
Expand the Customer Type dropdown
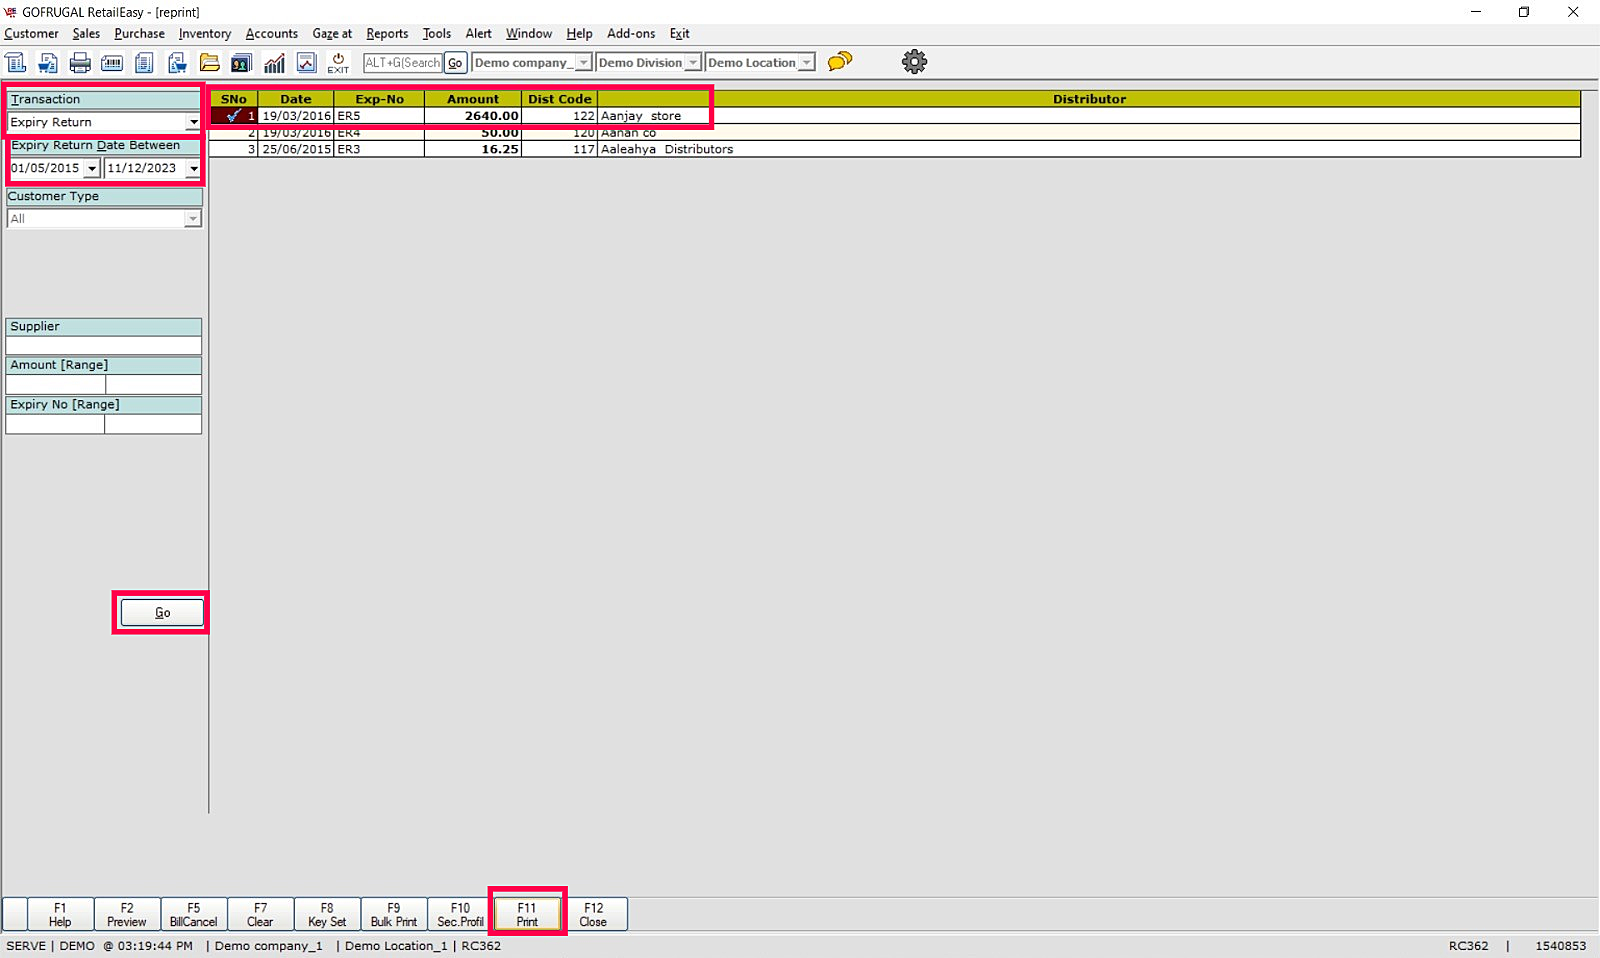[193, 219]
